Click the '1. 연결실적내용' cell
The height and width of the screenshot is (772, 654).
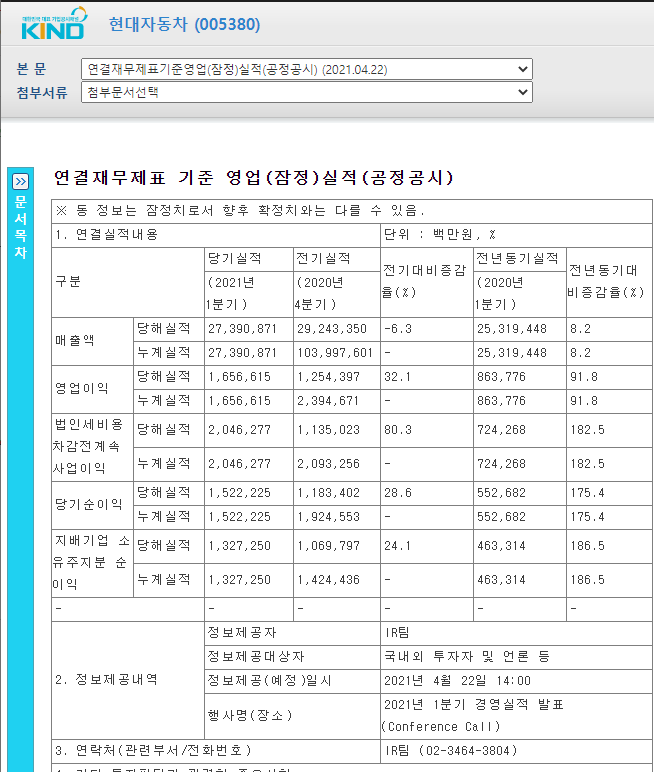tap(216, 235)
